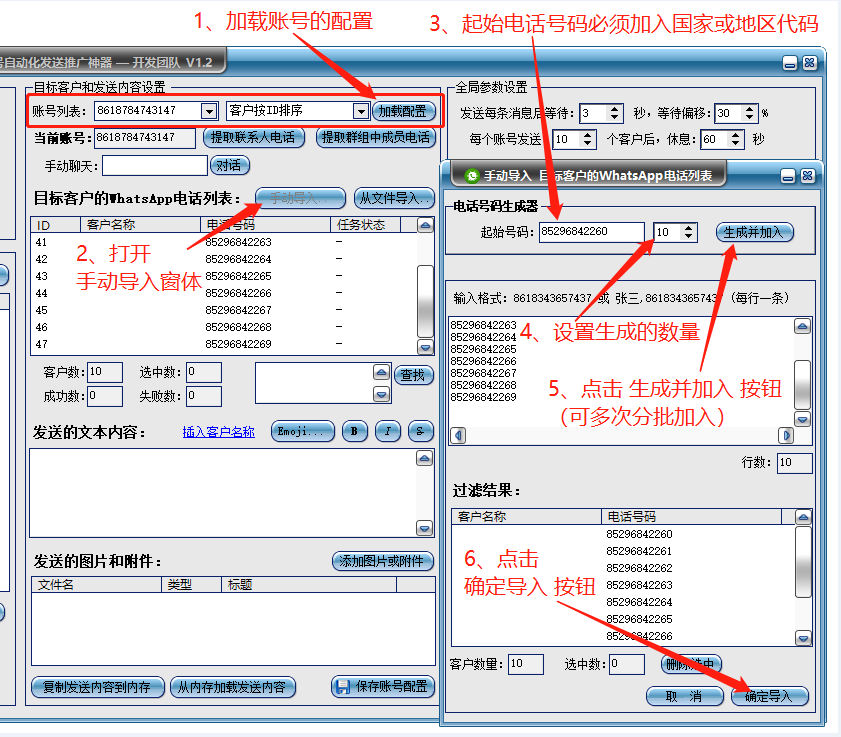The image size is (841, 737).
Task: Click the 加载配置 button
Action: click(x=403, y=111)
